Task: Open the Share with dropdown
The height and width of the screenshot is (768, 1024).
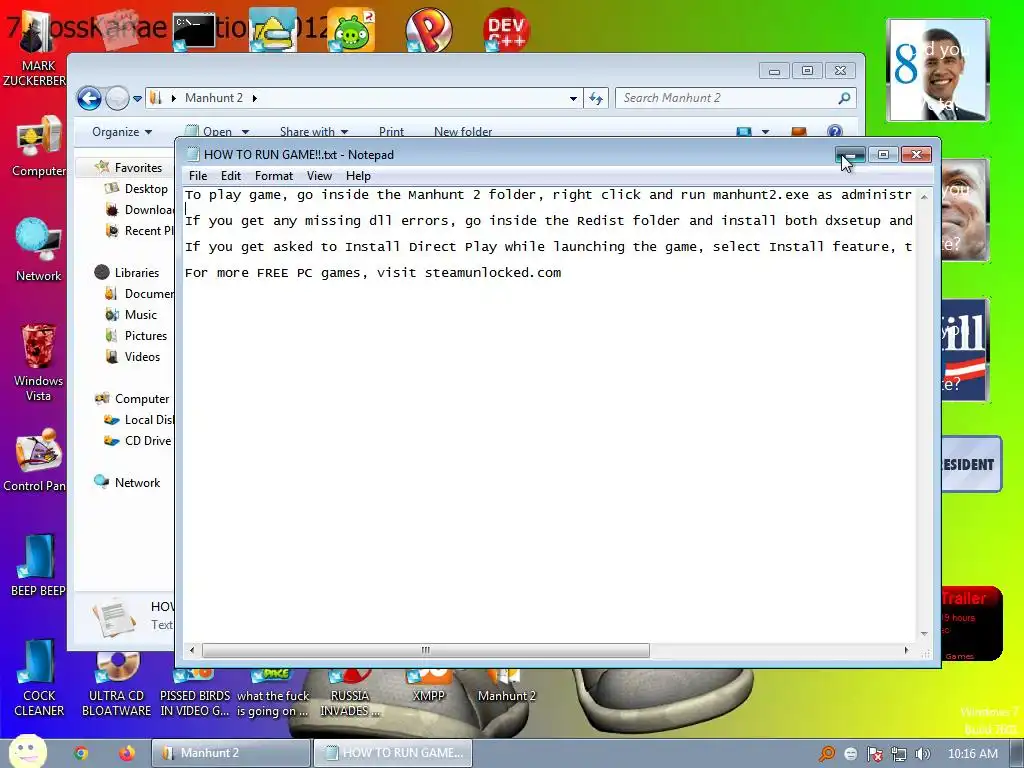Action: [313, 132]
